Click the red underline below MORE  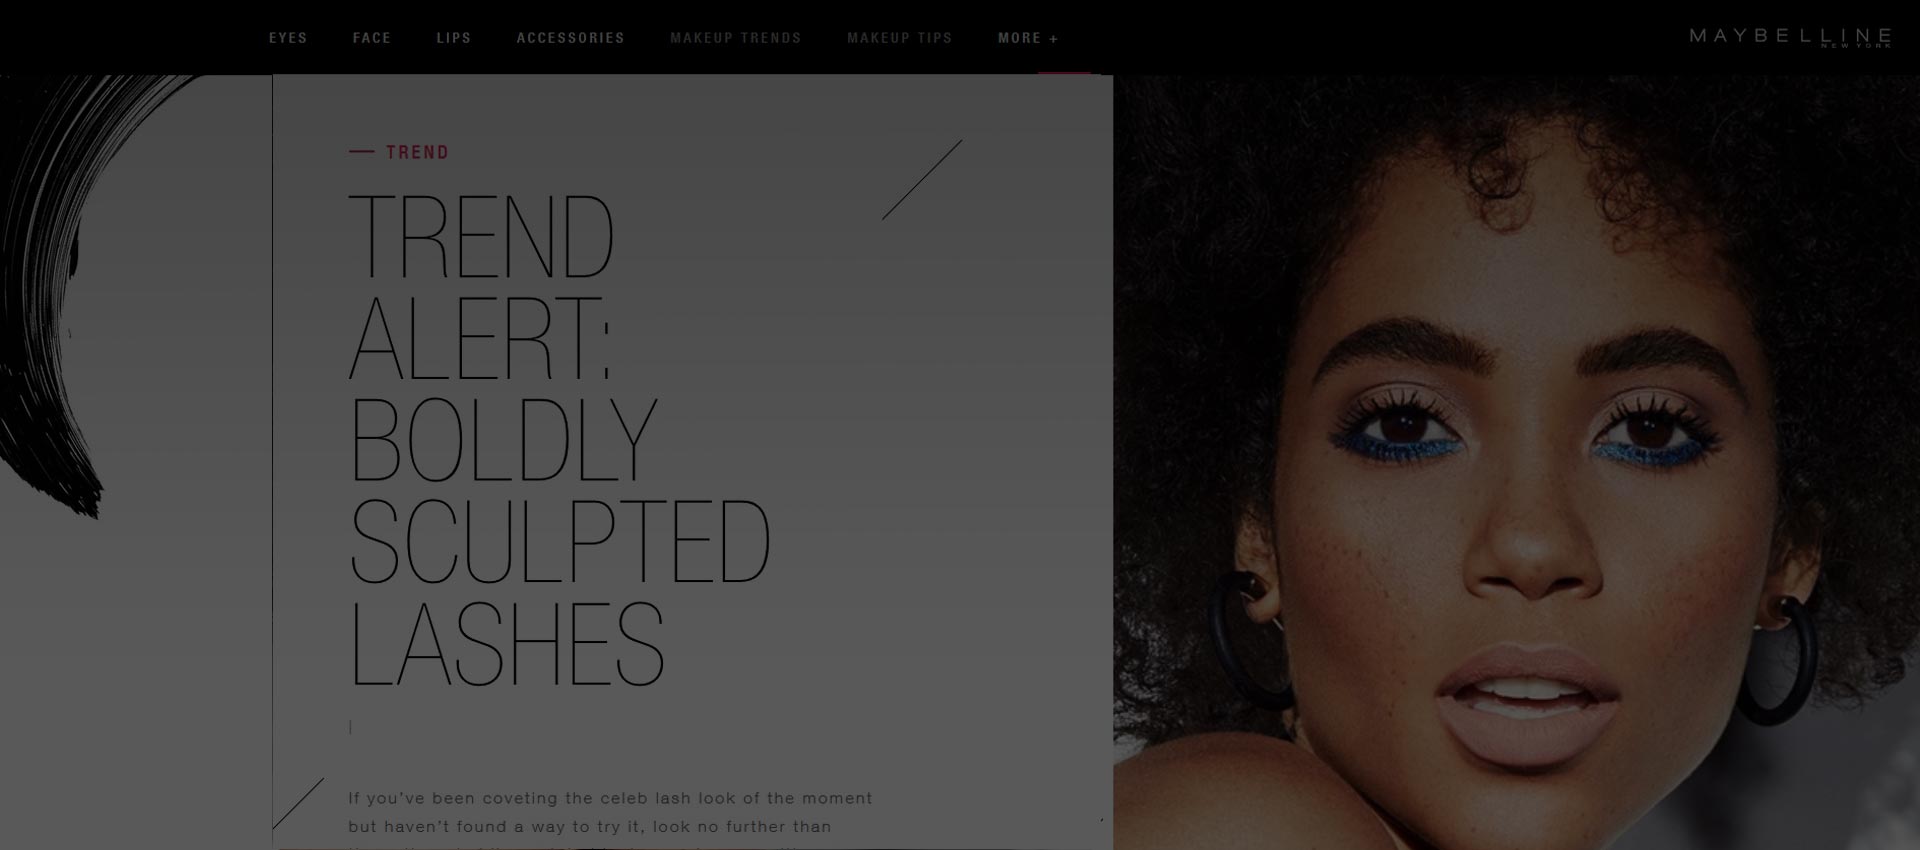coord(1064,73)
